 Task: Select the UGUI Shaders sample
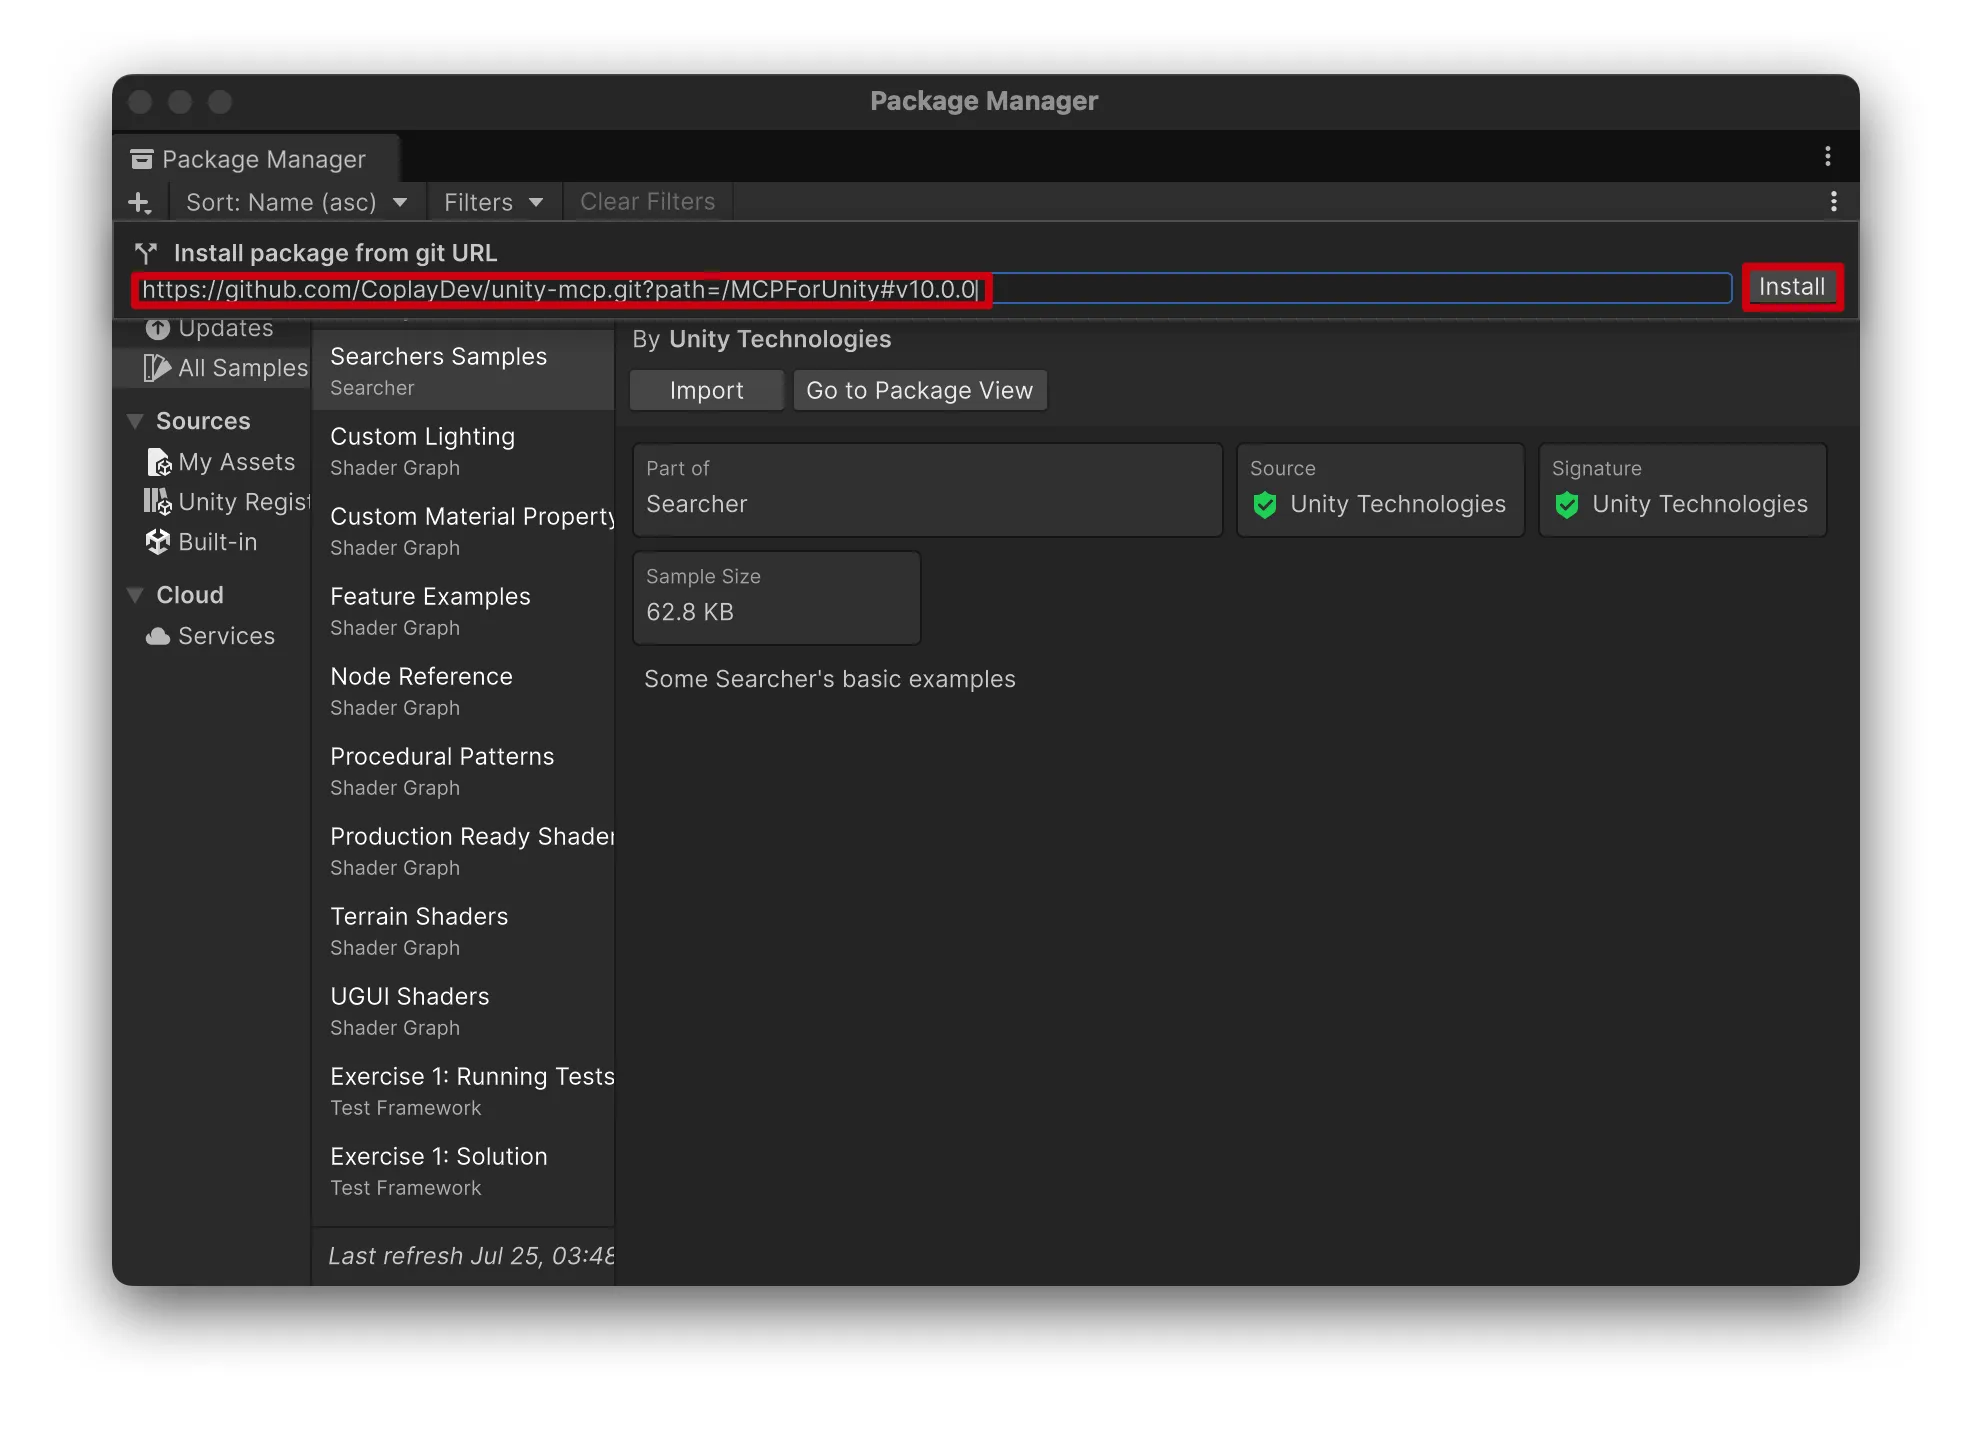pos(463,1011)
